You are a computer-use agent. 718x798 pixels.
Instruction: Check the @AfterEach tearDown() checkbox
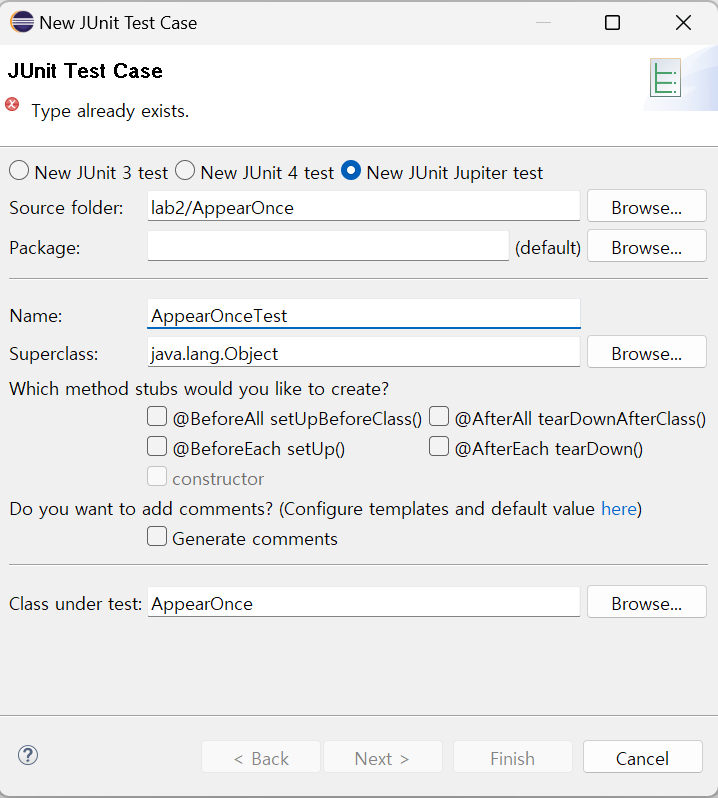point(439,447)
